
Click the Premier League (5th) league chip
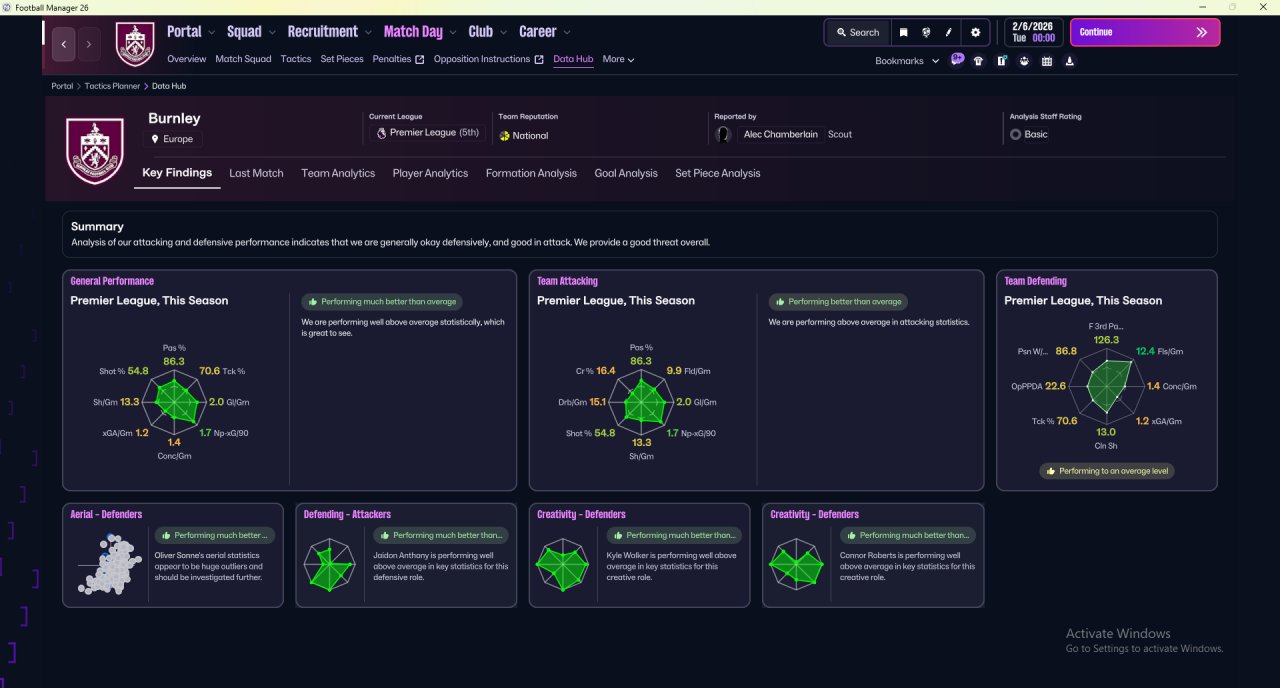pos(427,132)
